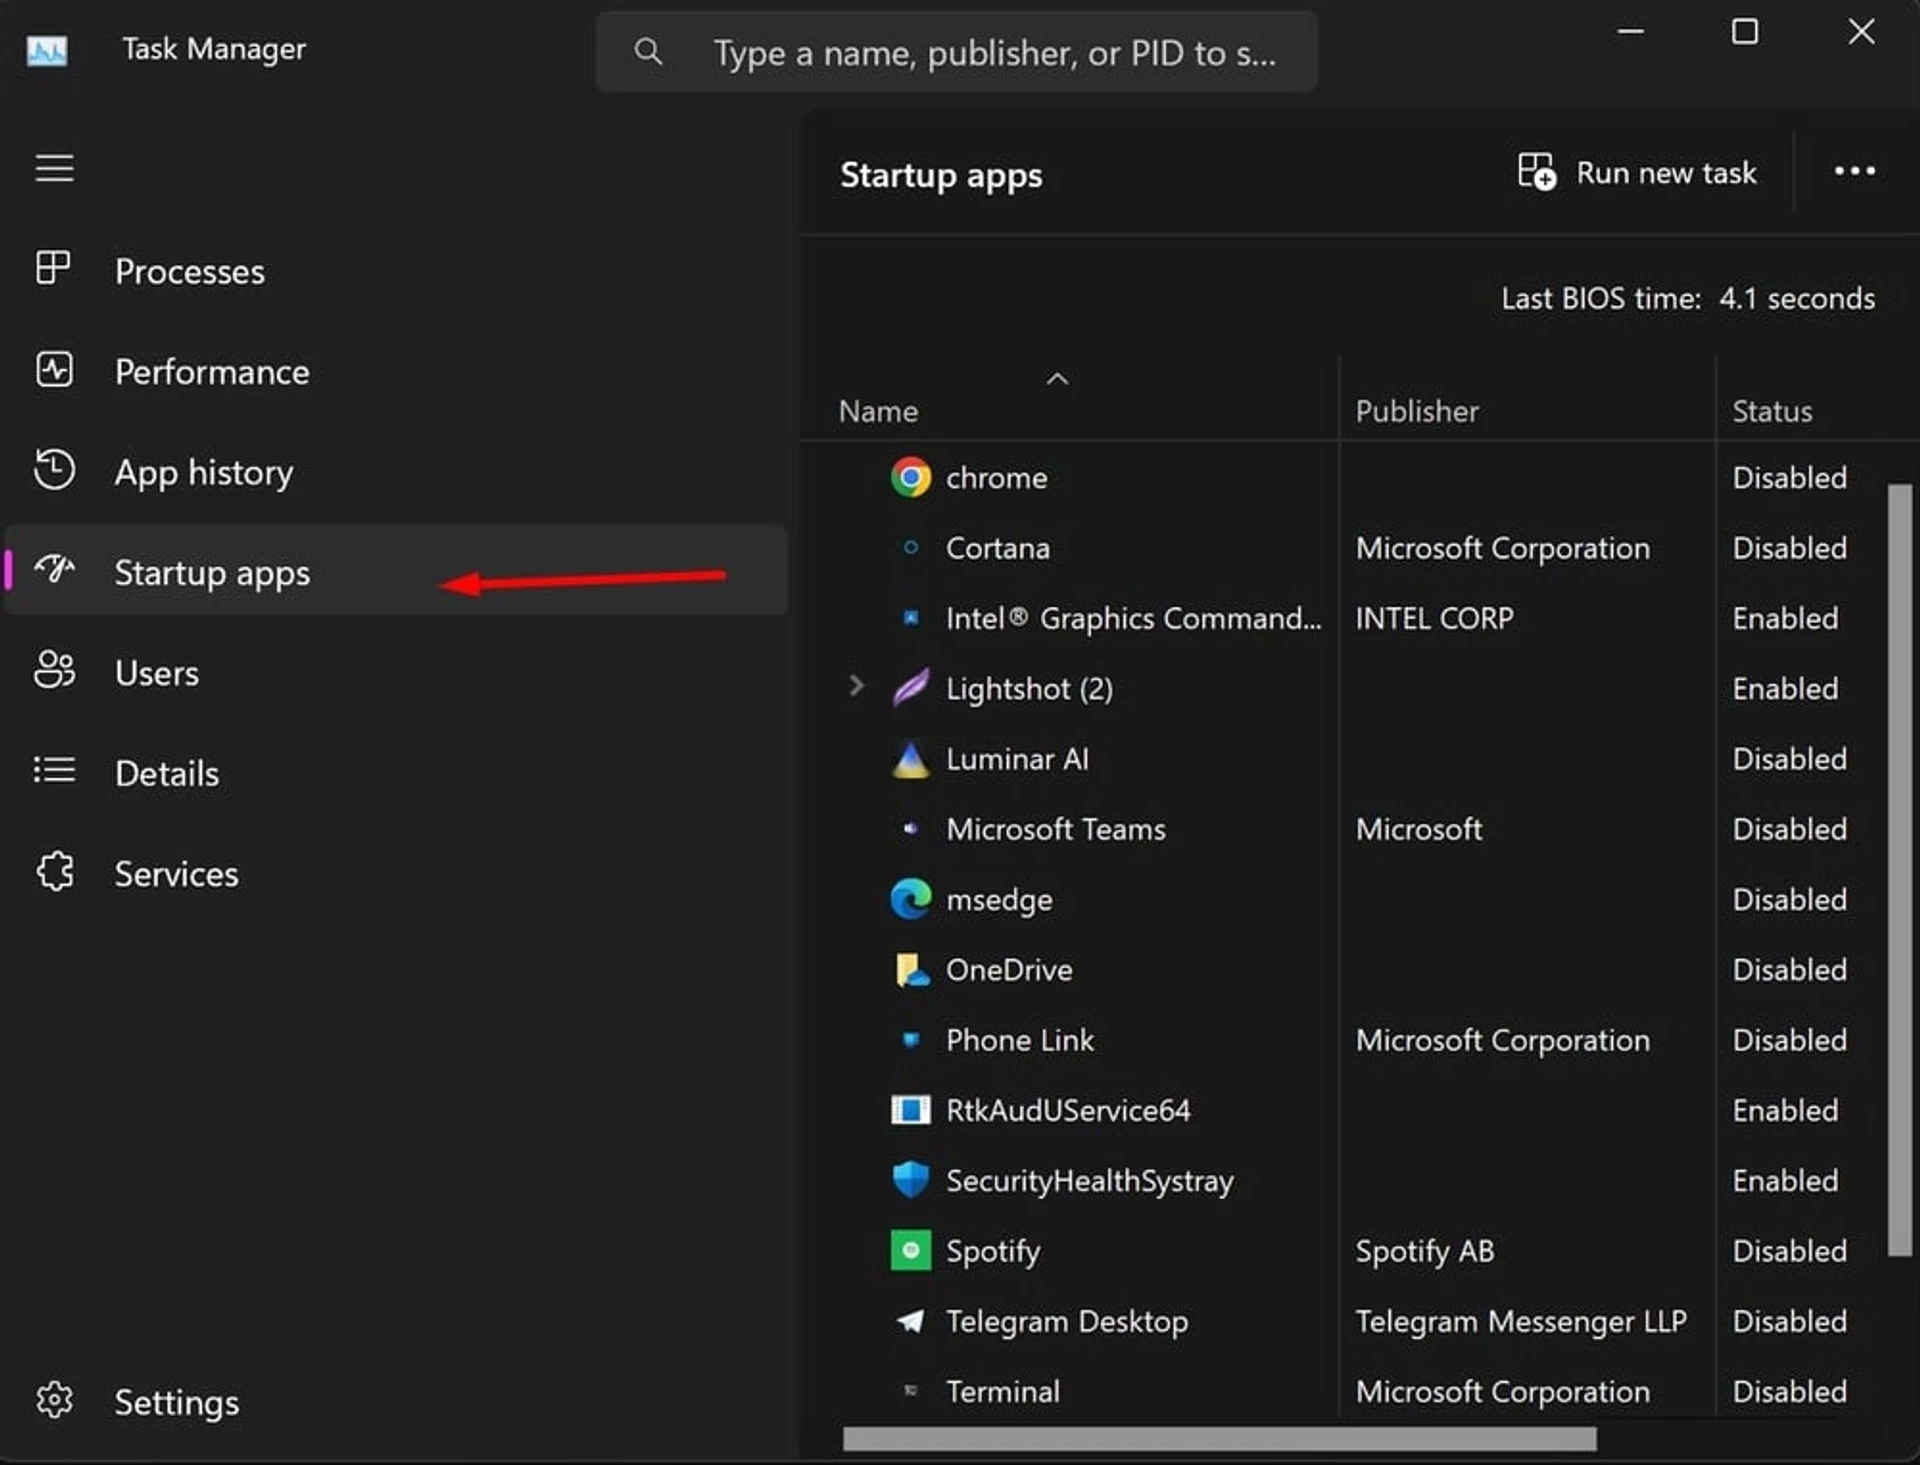Click the search magnifier icon

(648, 51)
